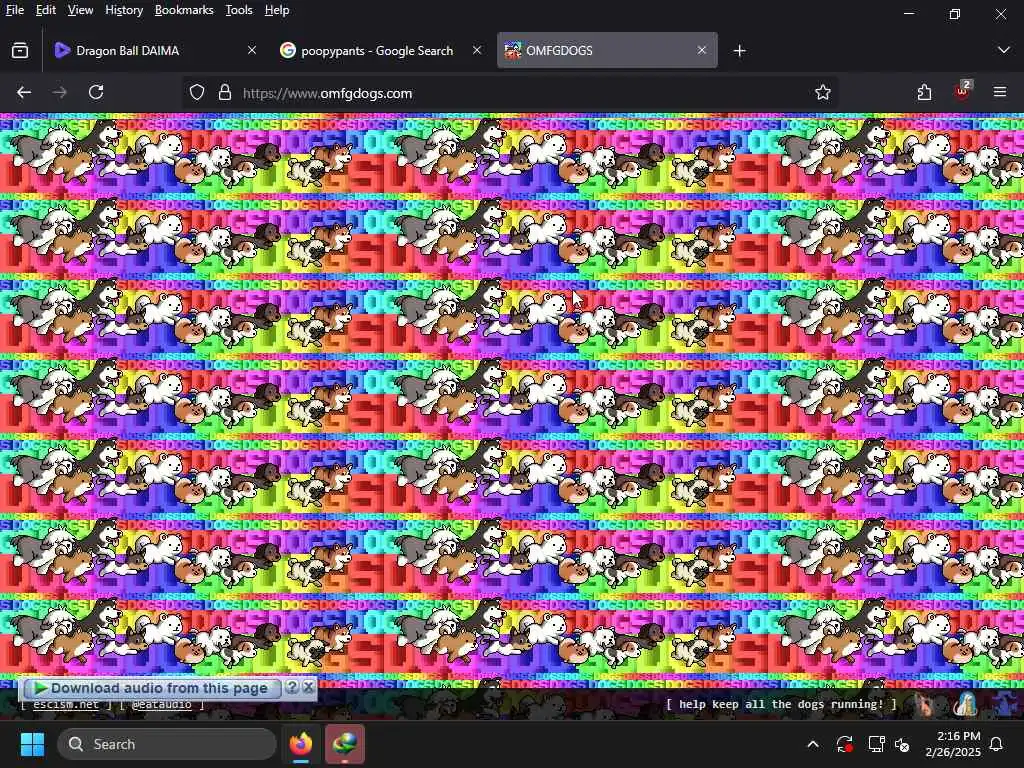1024x768 pixels.
Task: Open the network display tray icon
Action: tap(876, 744)
